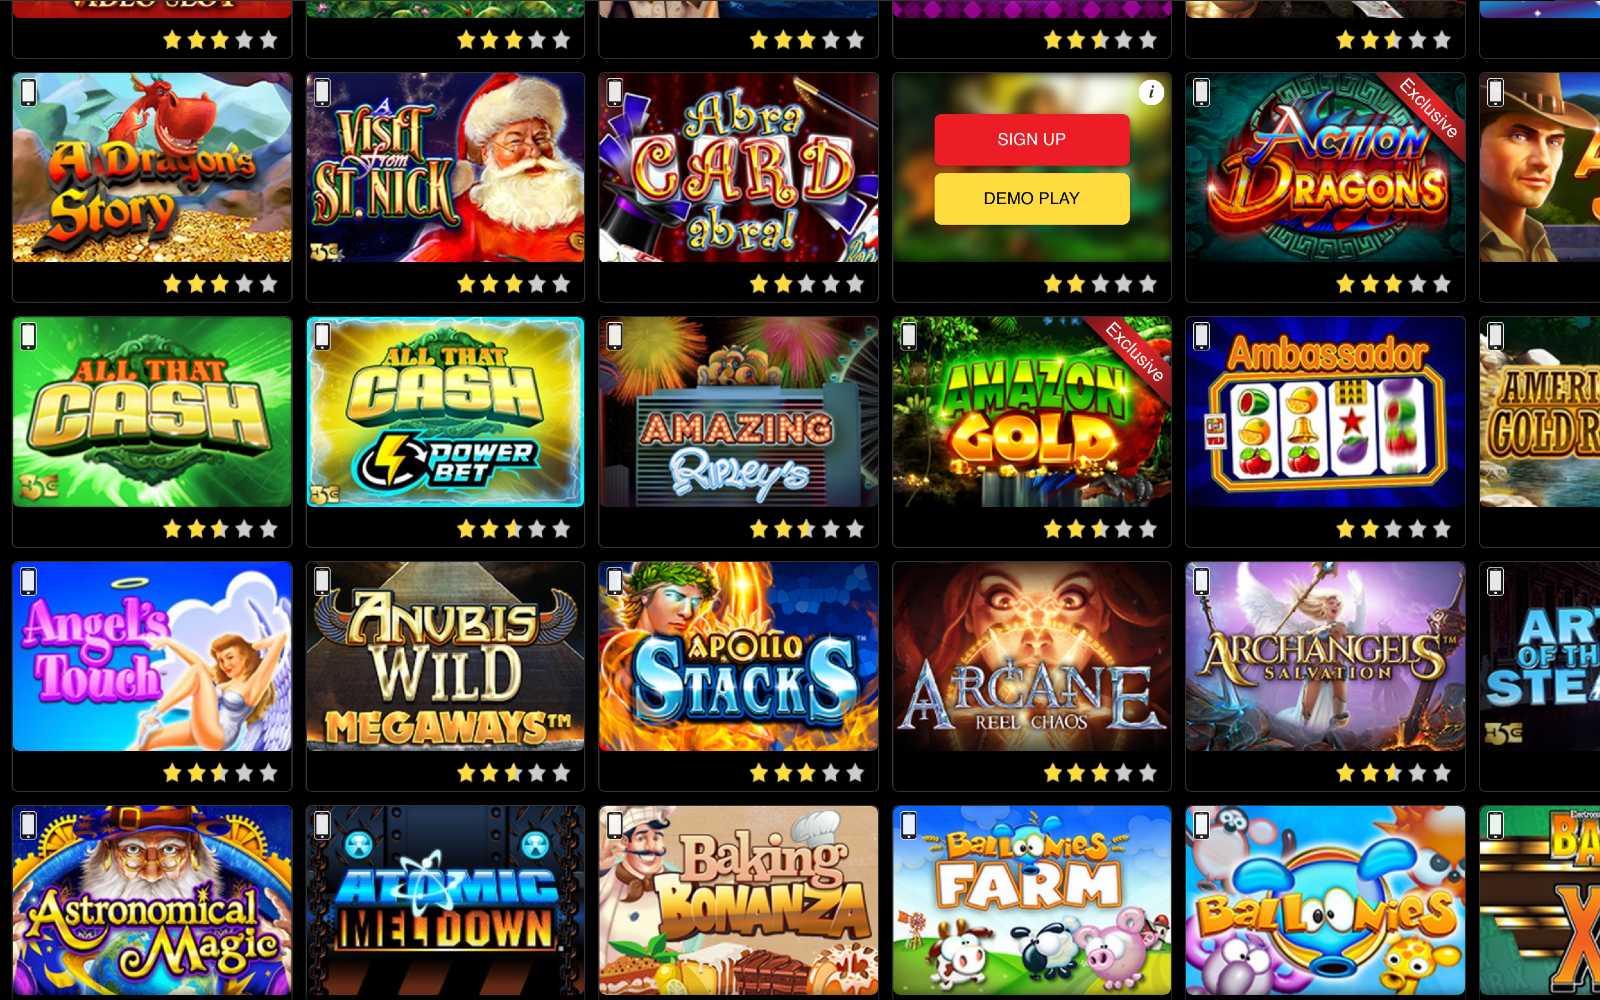1600x1000 pixels.
Task: Click the star rating under Archangels Salvation
Action: point(1393,772)
